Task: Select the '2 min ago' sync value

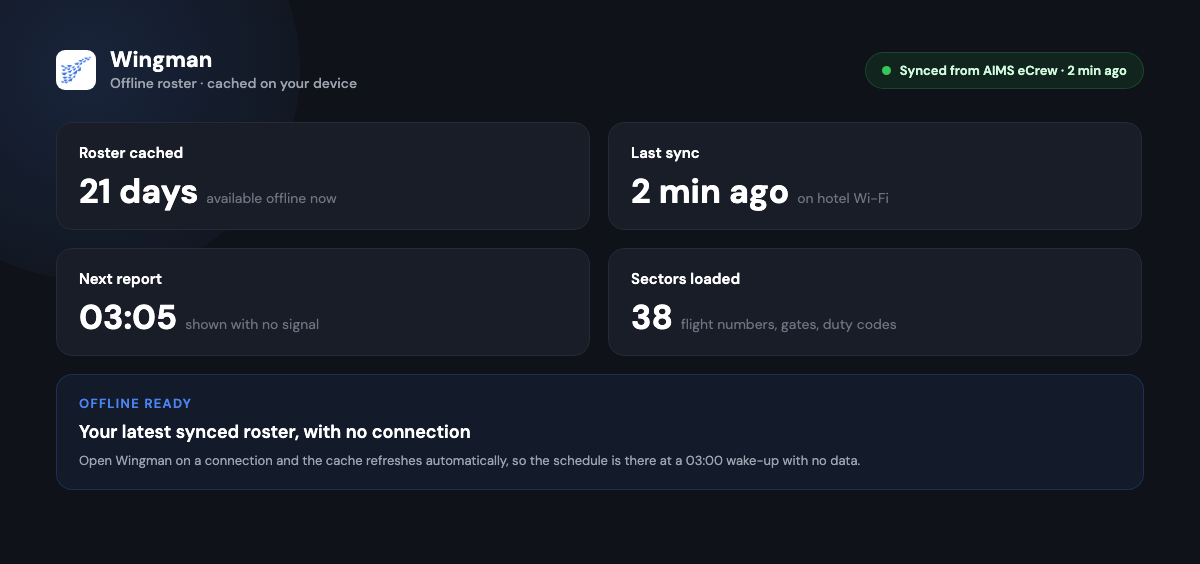Action: [x=710, y=191]
